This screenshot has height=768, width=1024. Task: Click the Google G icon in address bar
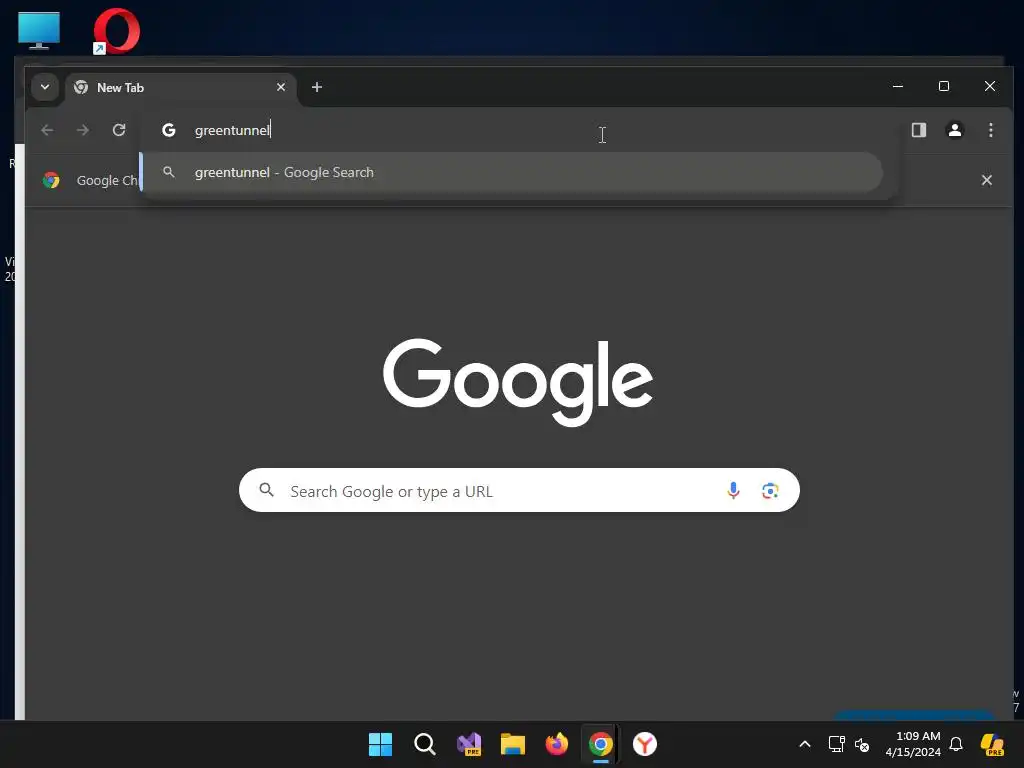point(168,130)
